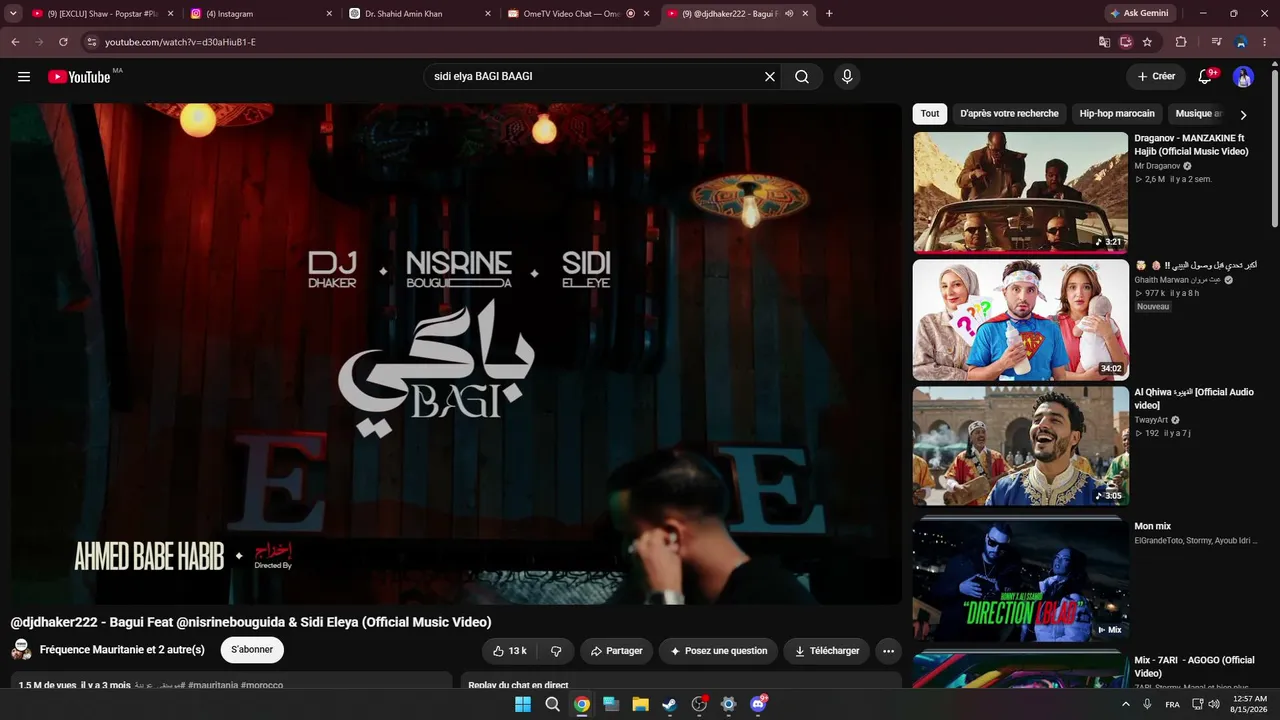Open more actions for the video
This screenshot has height=720, width=1280.
coord(888,651)
